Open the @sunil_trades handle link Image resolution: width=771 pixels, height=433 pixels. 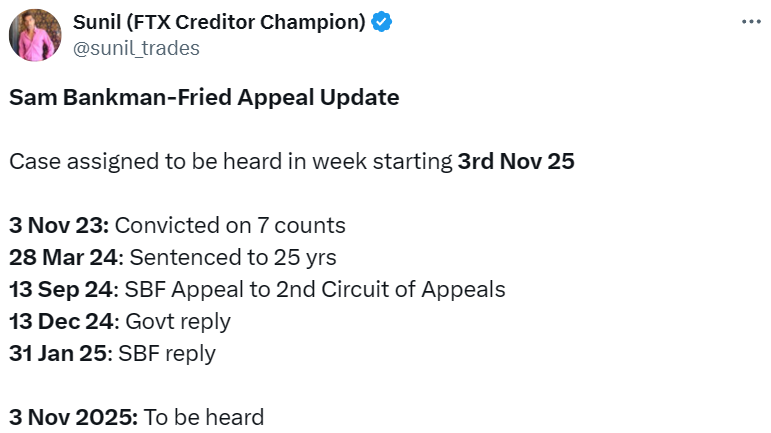(x=136, y=48)
